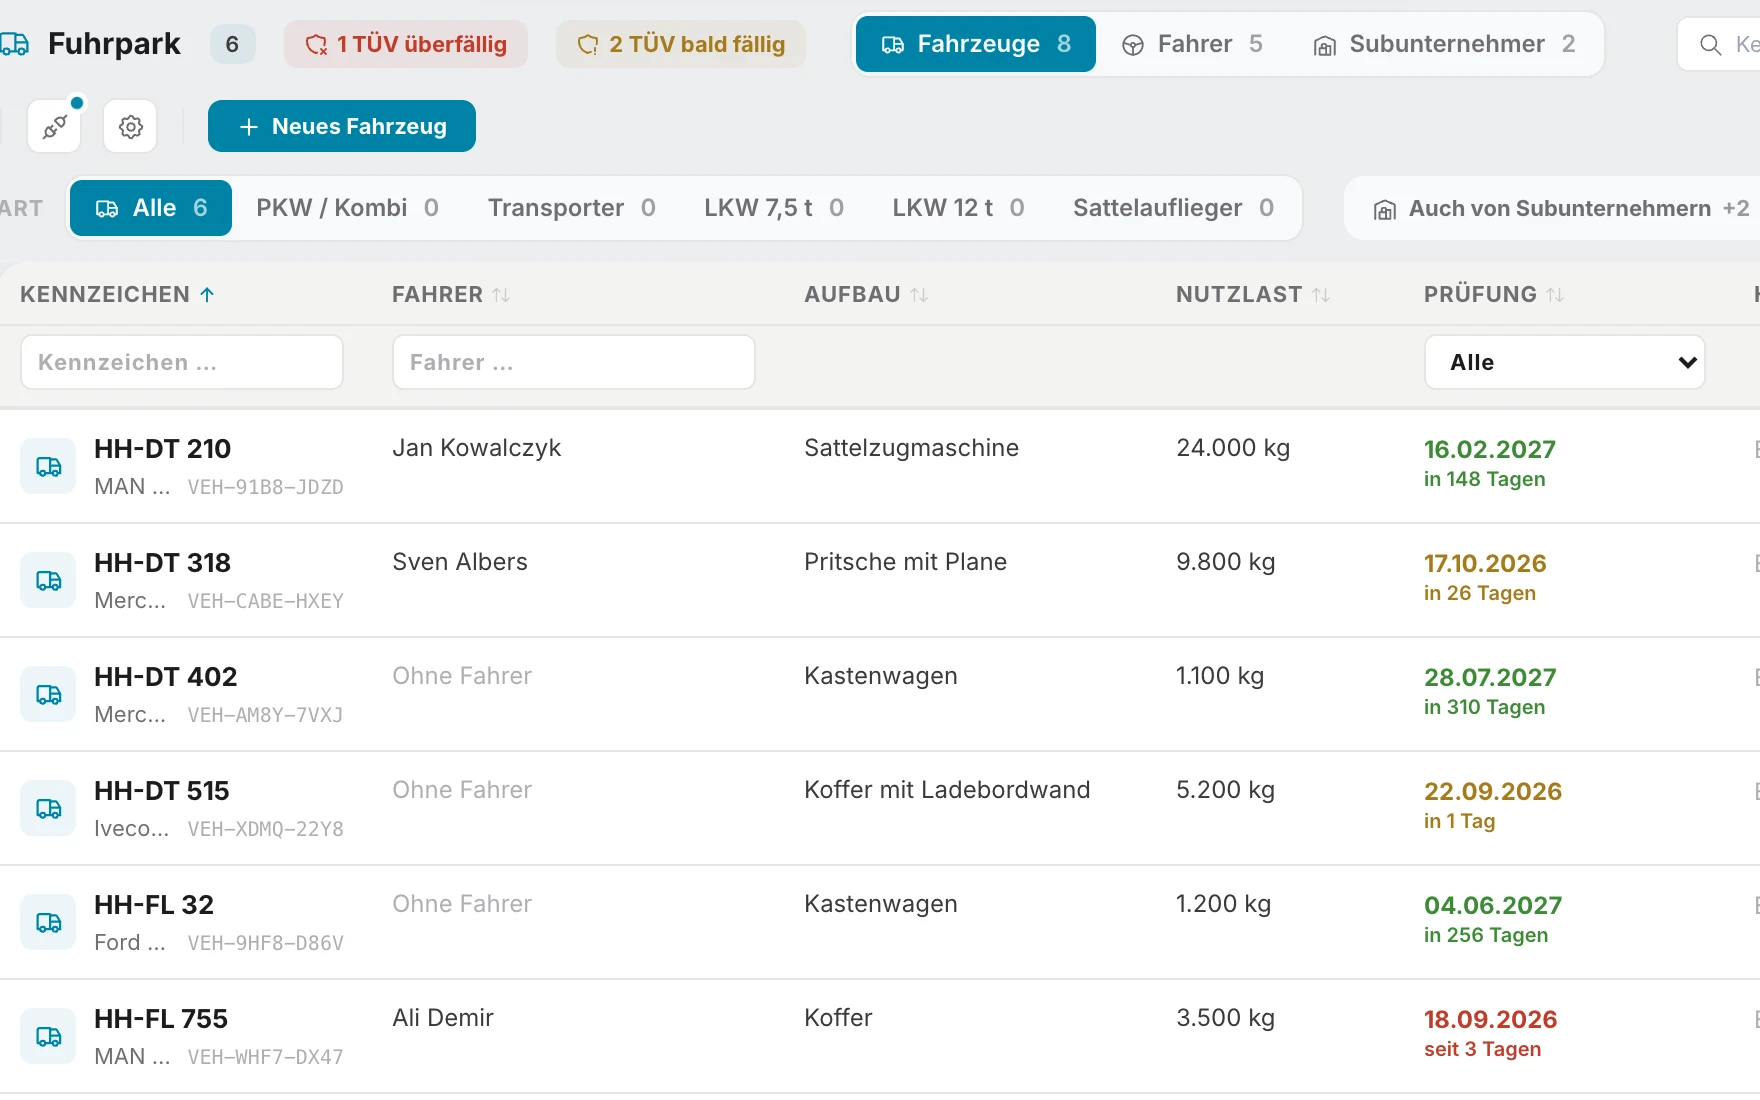Sort by Prüfung column arrows

pyautogui.click(x=1555, y=295)
